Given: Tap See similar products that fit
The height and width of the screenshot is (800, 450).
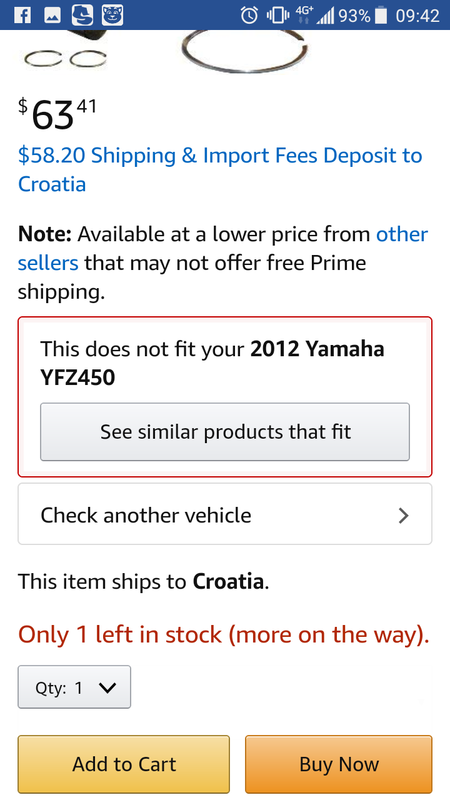Looking at the screenshot, I should point(225,432).
